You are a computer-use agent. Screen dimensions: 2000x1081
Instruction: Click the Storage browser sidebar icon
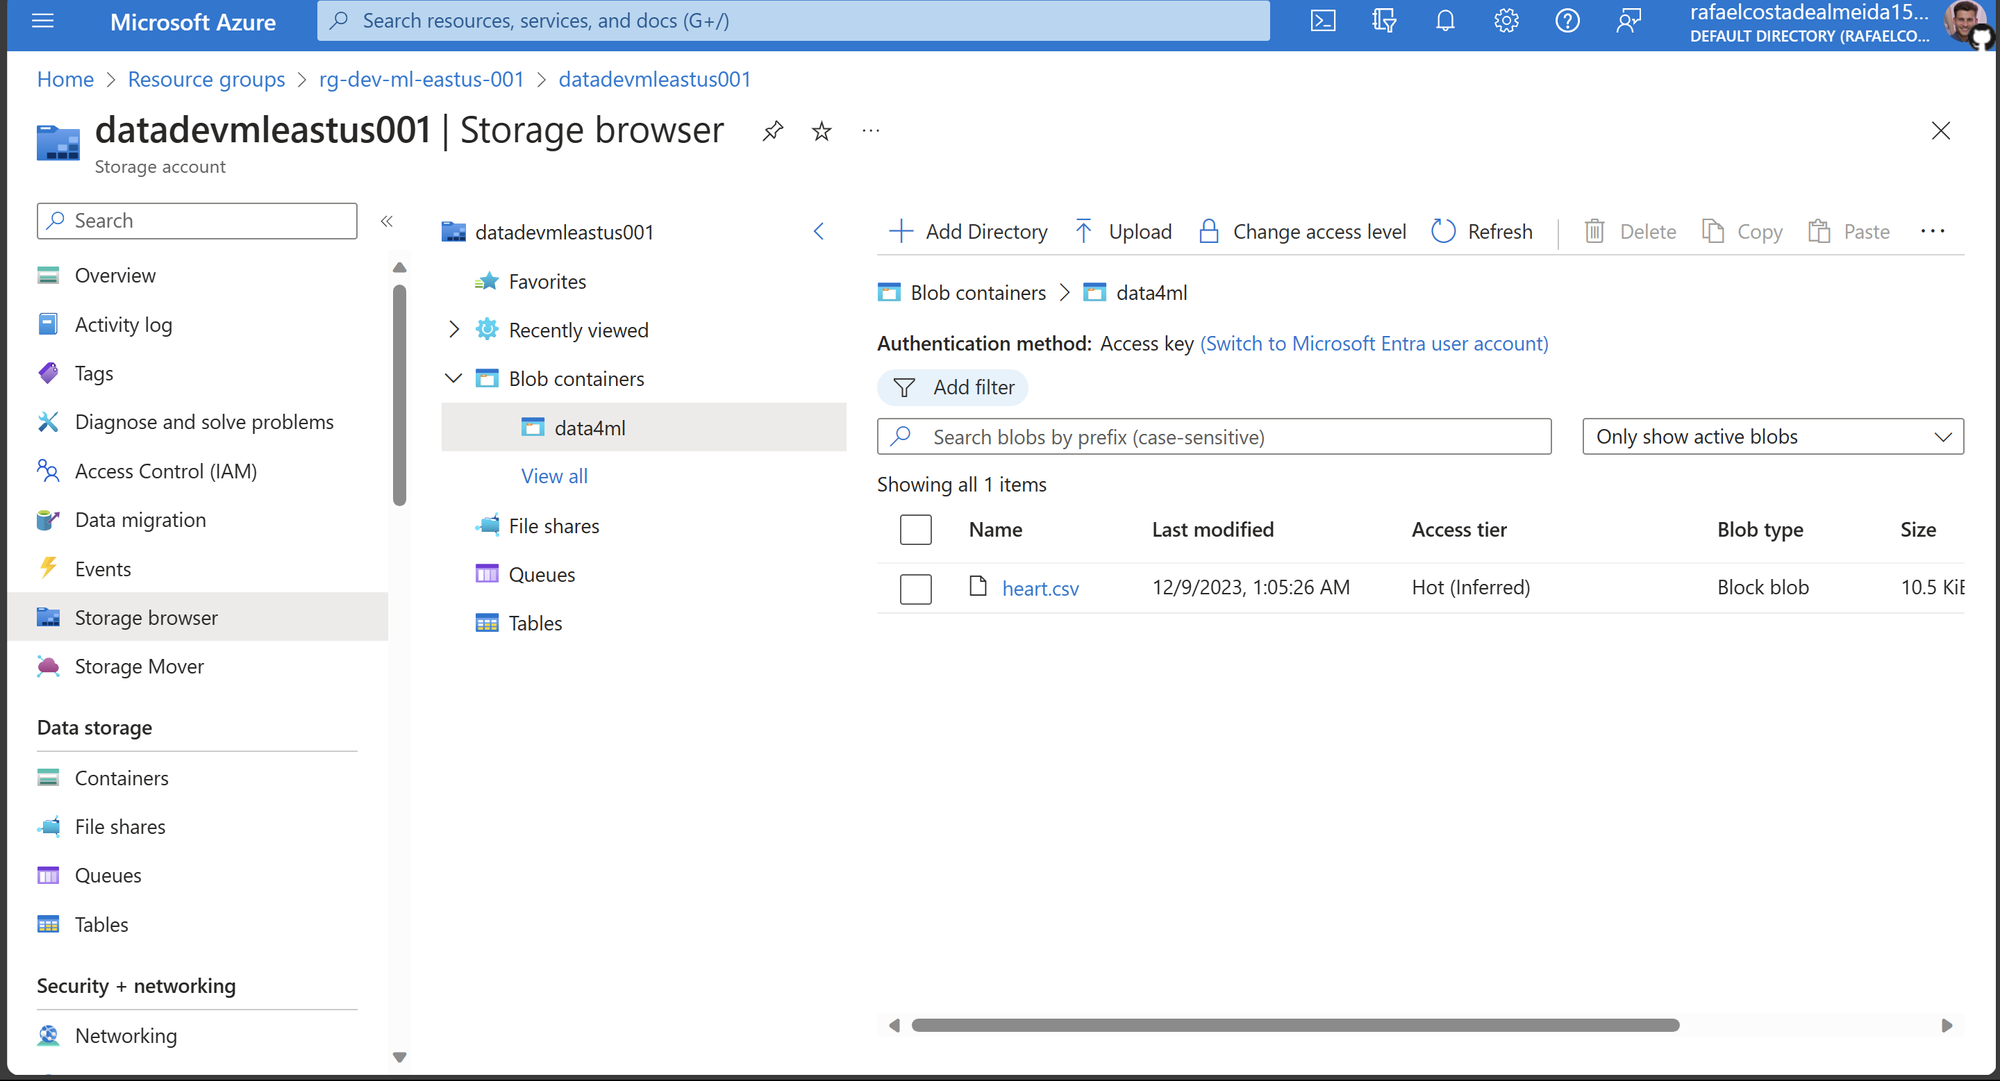pos(48,616)
